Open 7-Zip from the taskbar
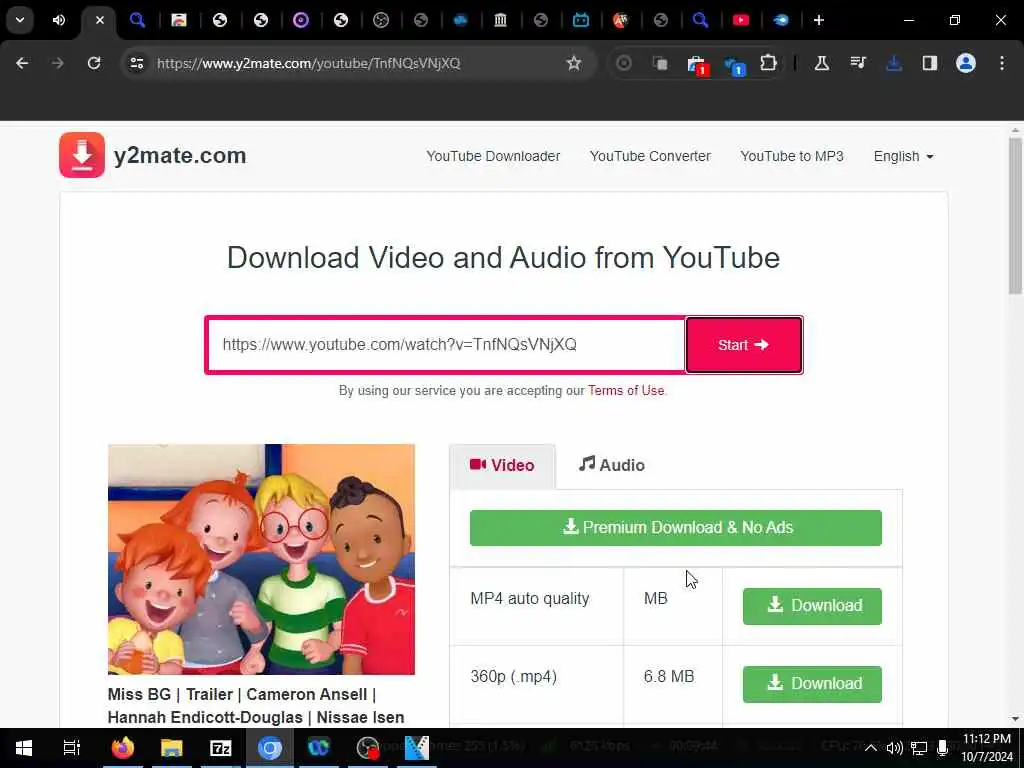This screenshot has height=768, width=1024. pos(221,748)
